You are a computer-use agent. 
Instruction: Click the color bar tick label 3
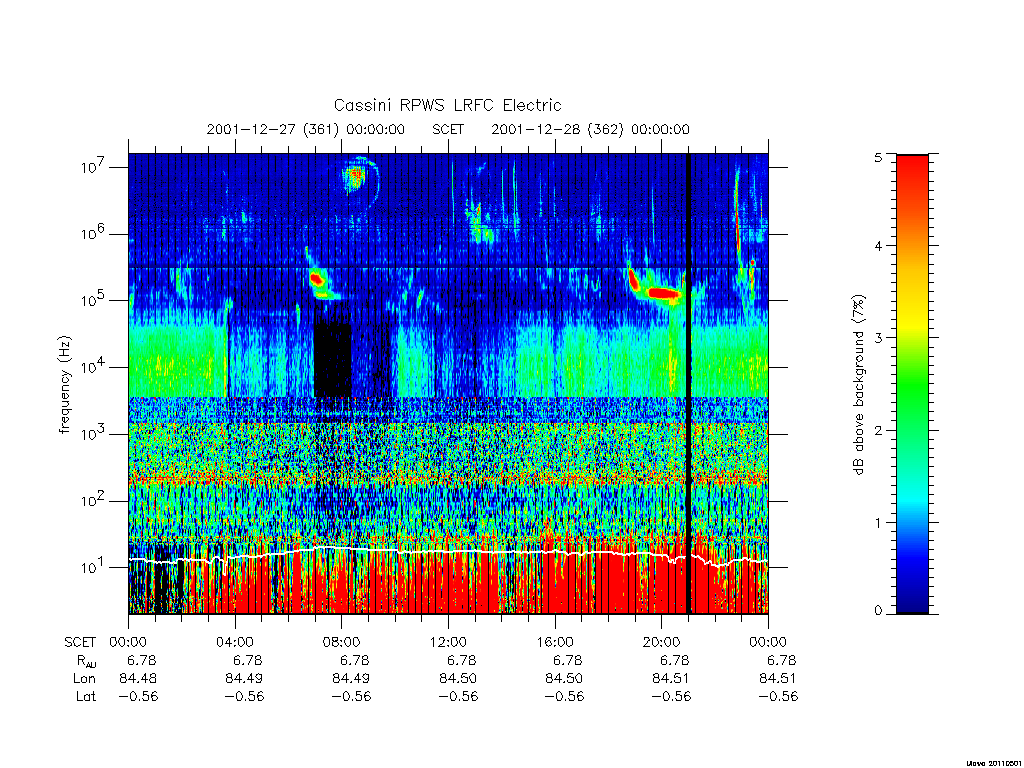pyautogui.click(x=878, y=338)
